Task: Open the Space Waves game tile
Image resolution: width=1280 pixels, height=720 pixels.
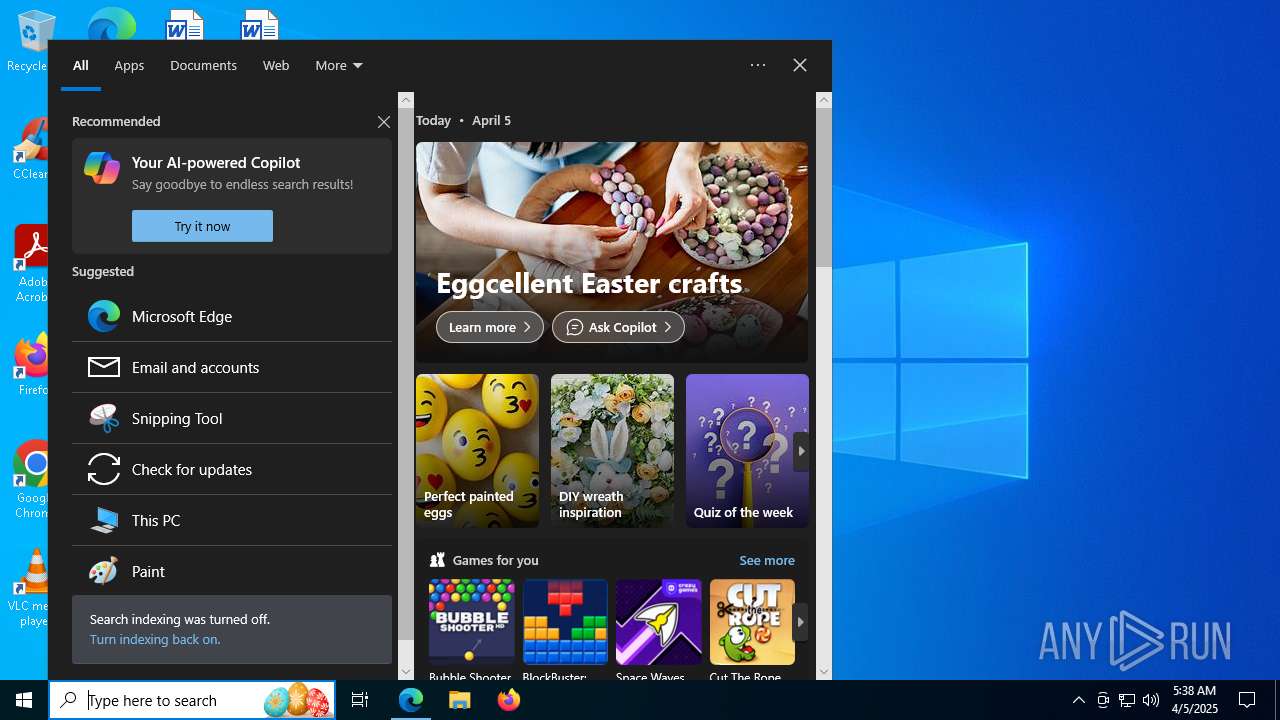Action: click(x=658, y=630)
